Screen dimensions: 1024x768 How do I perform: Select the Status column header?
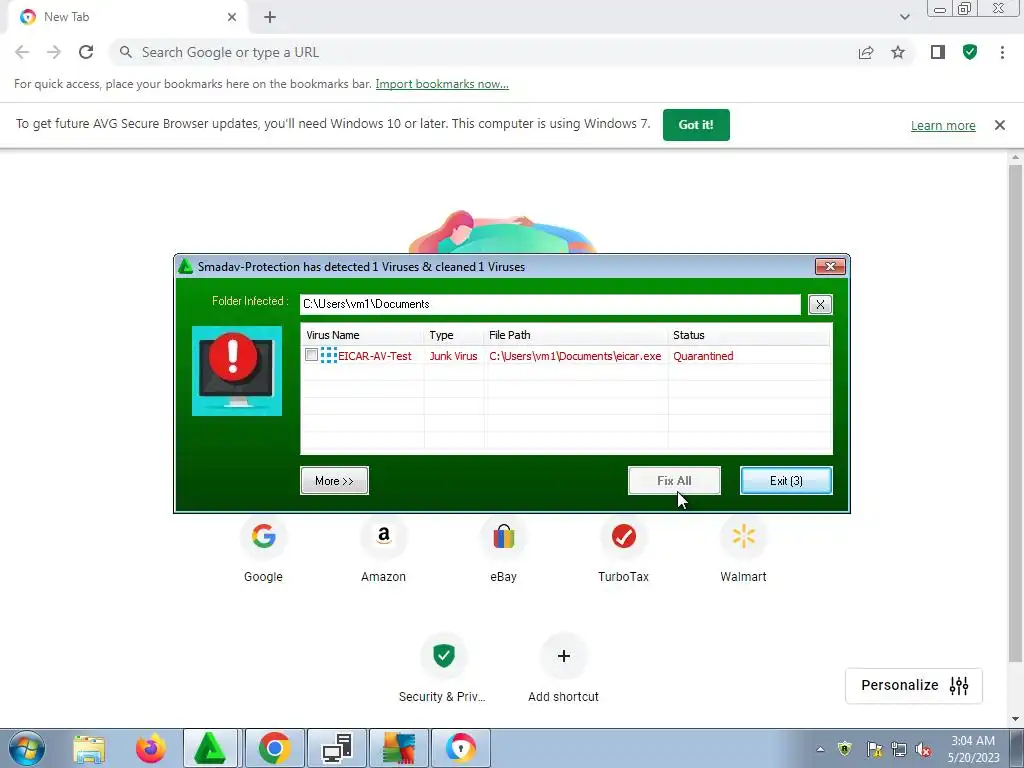click(749, 335)
